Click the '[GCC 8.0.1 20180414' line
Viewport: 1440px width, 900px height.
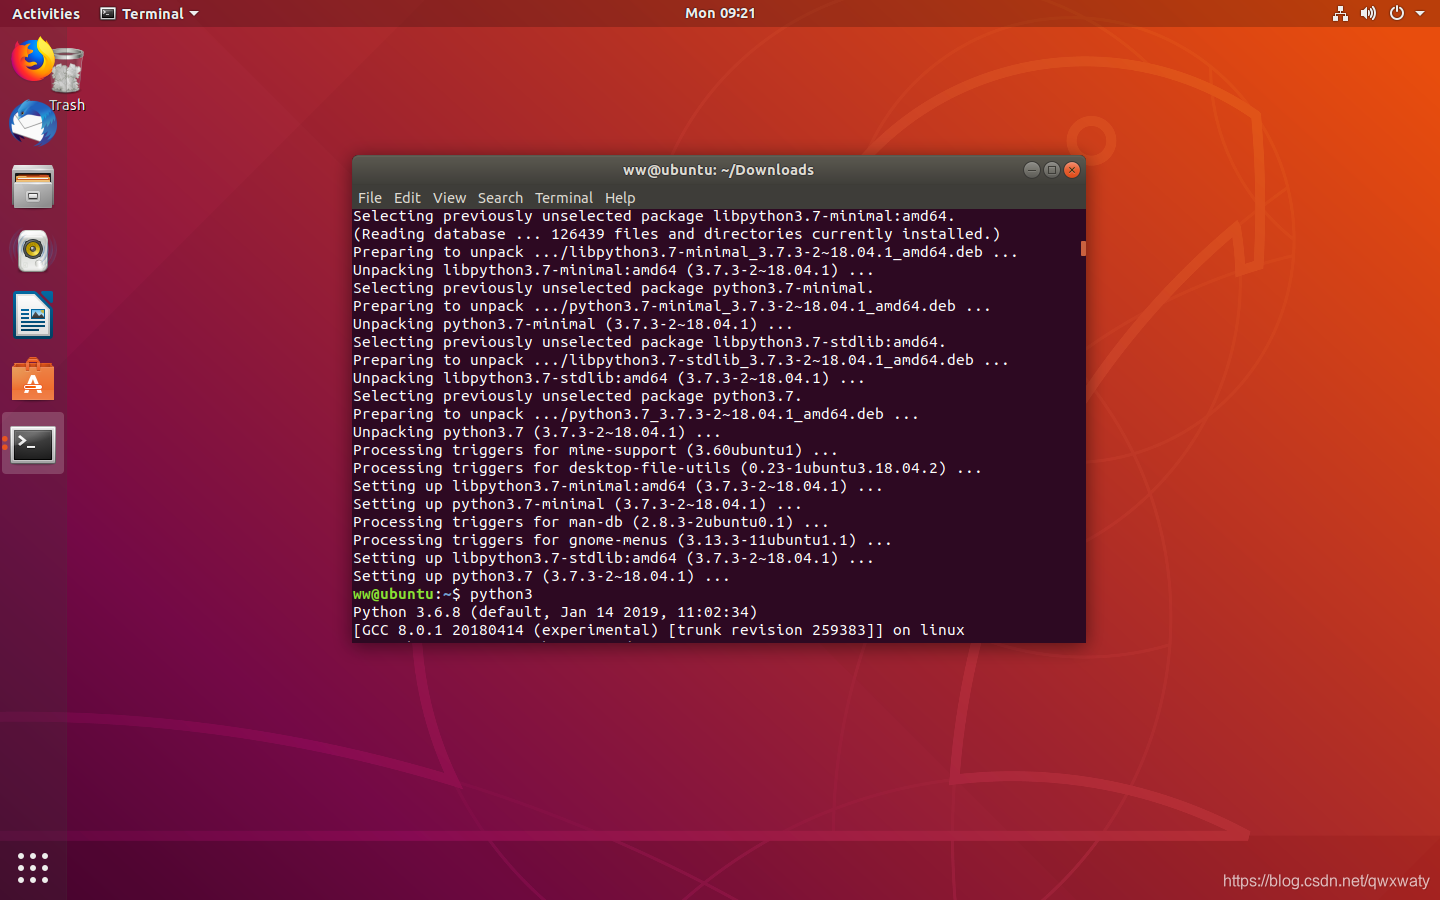pos(659,630)
